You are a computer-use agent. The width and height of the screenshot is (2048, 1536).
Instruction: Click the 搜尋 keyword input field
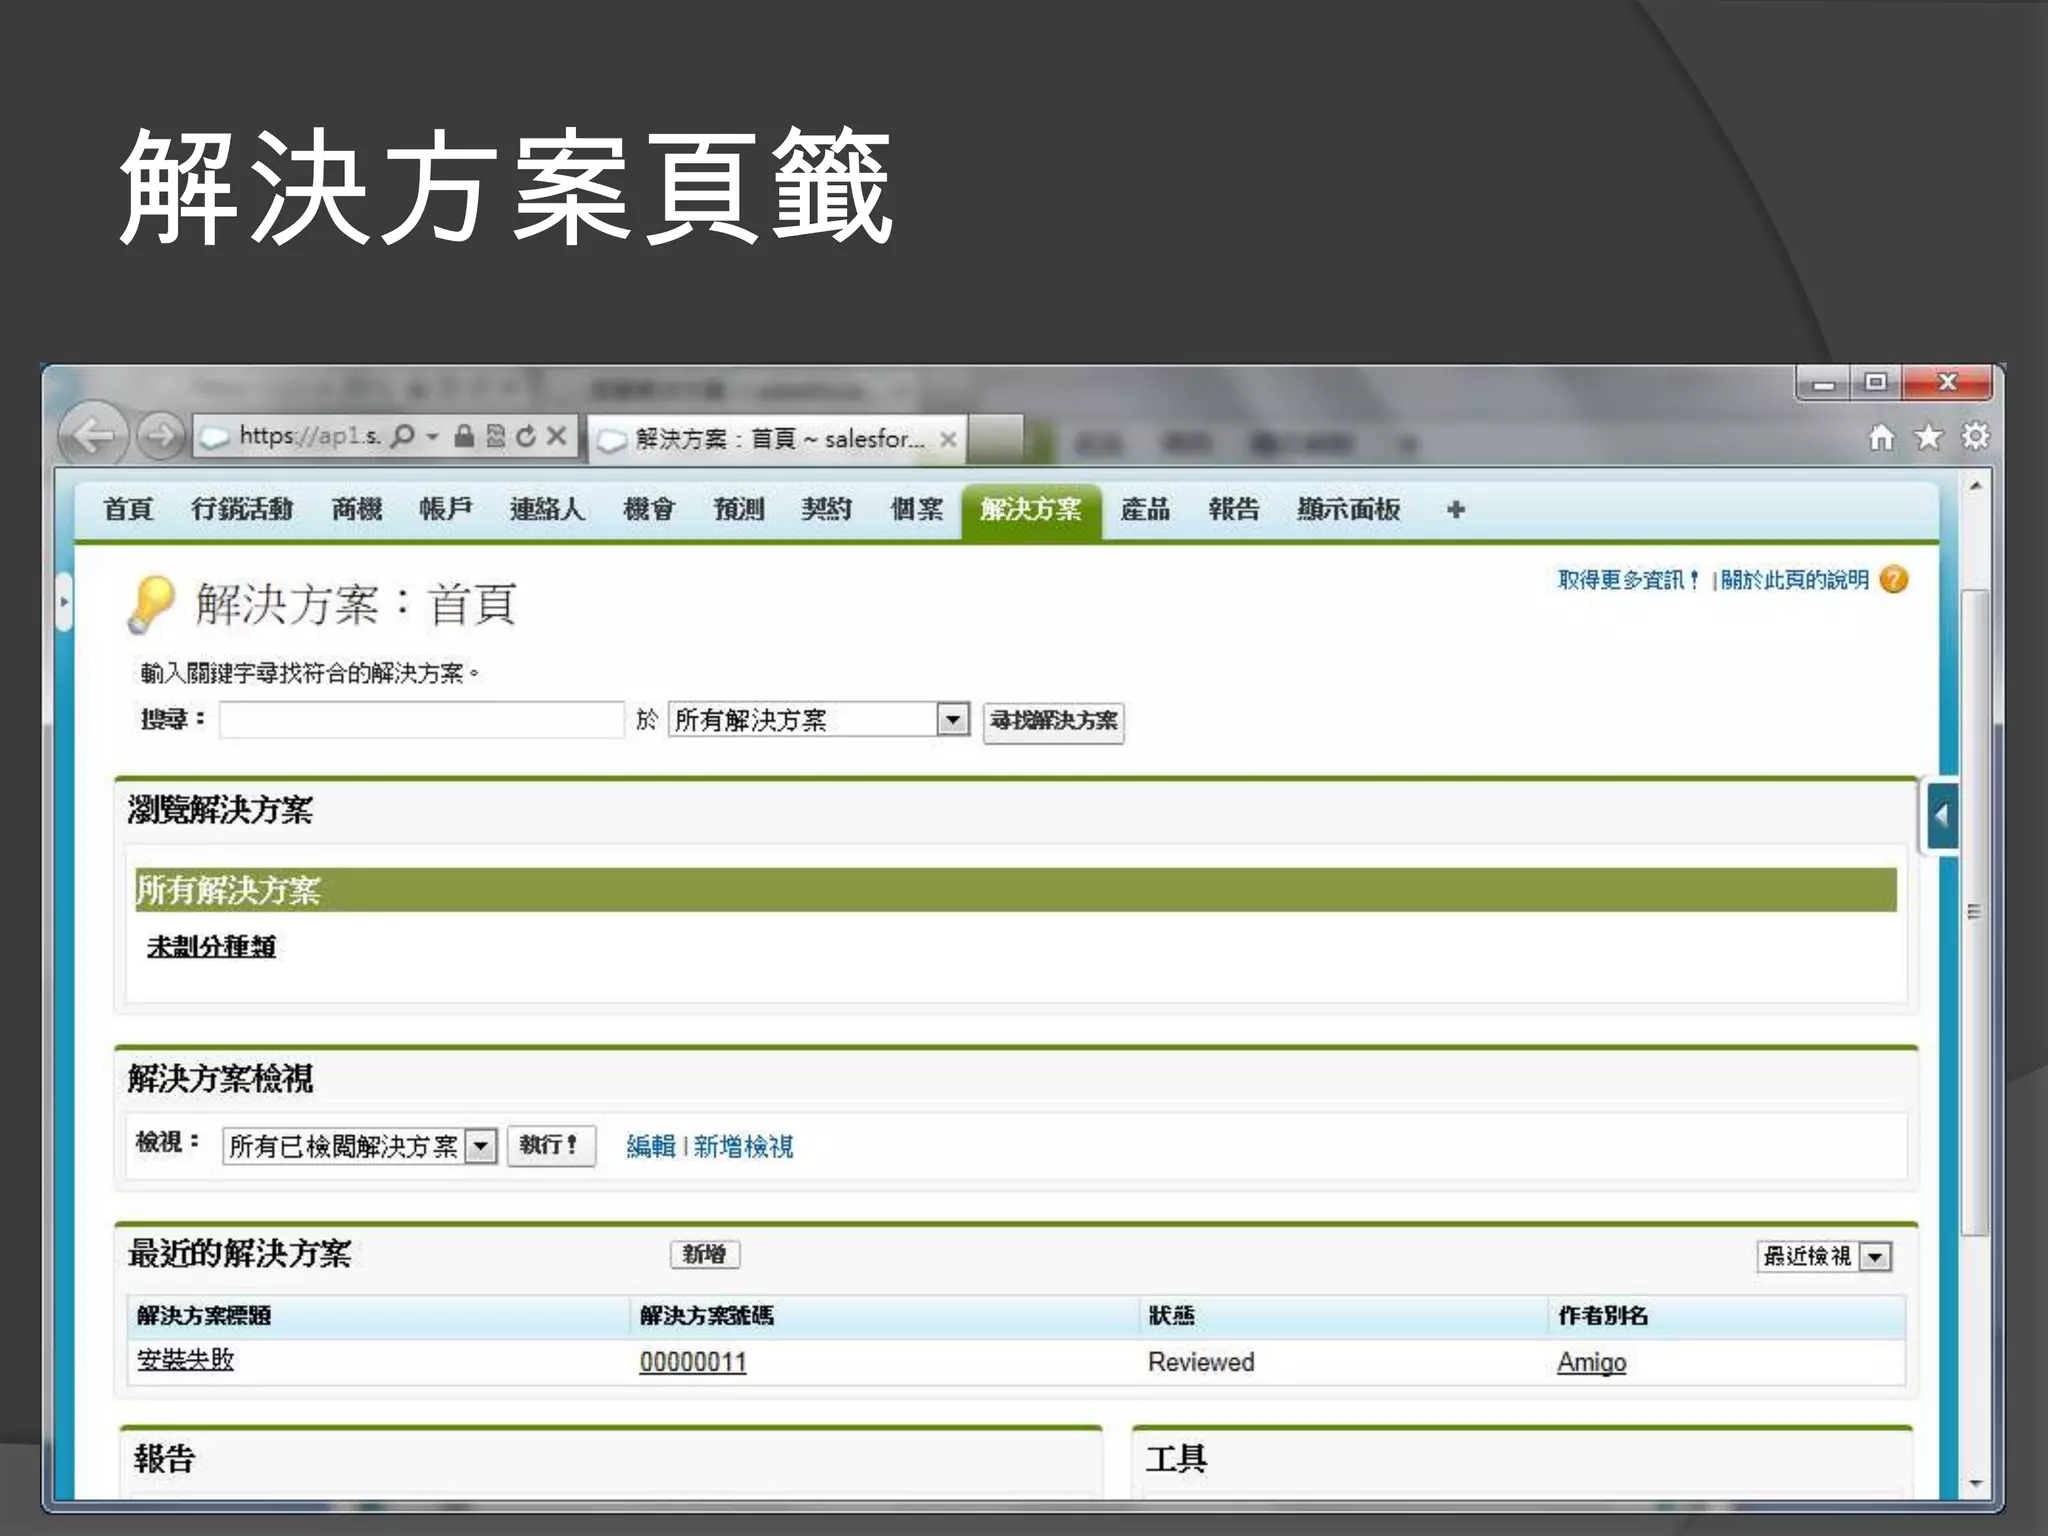pos(422,720)
